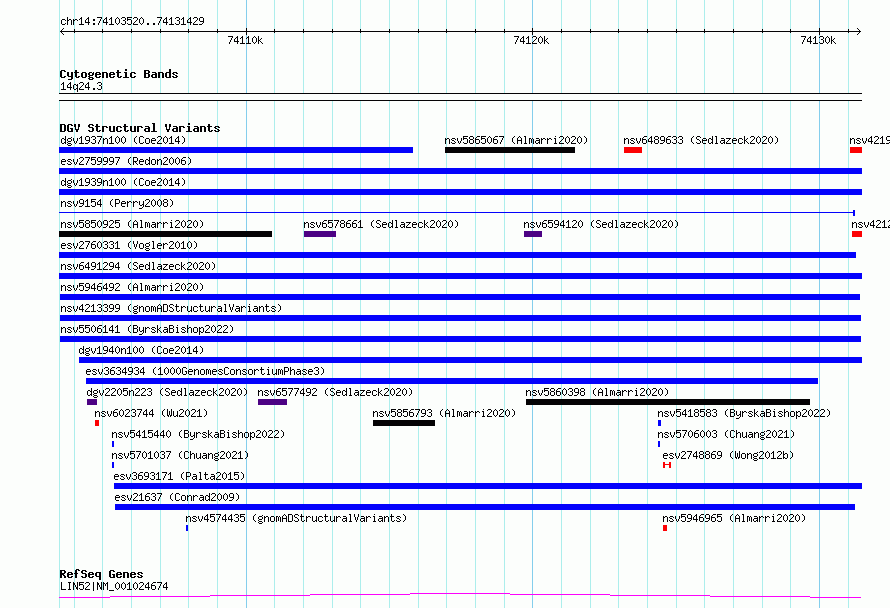Image resolution: width=890 pixels, height=608 pixels.
Task: Click the 74120k ruler tick label
Action: point(531,40)
